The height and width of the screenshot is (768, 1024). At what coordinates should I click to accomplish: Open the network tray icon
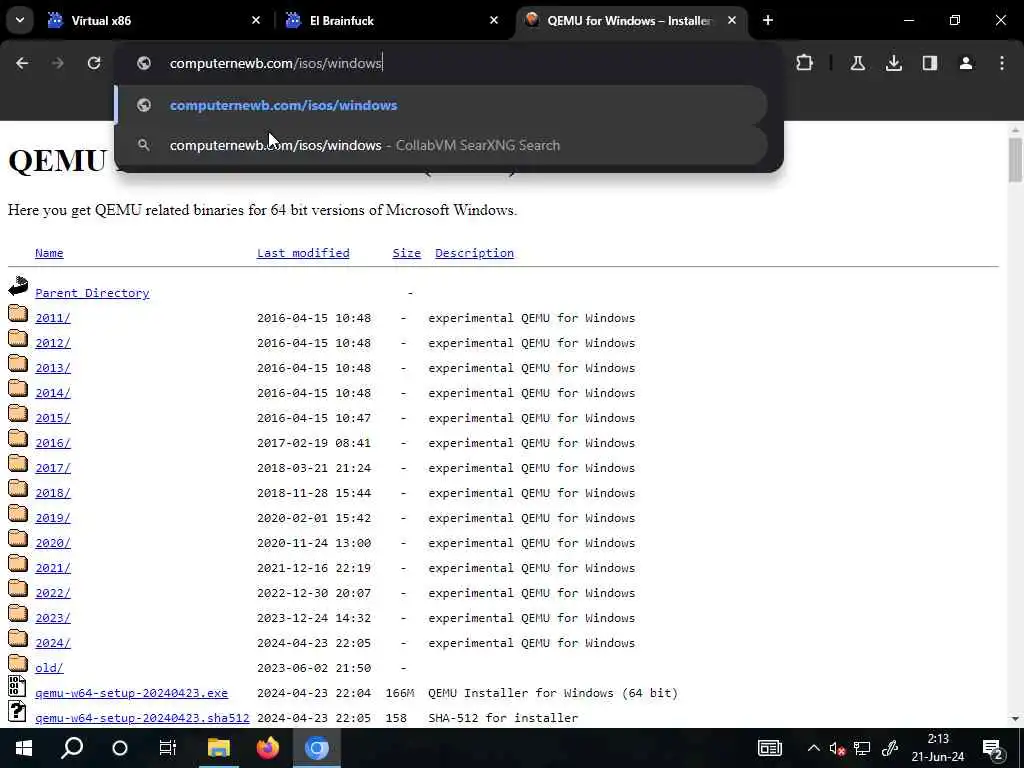pos(862,748)
